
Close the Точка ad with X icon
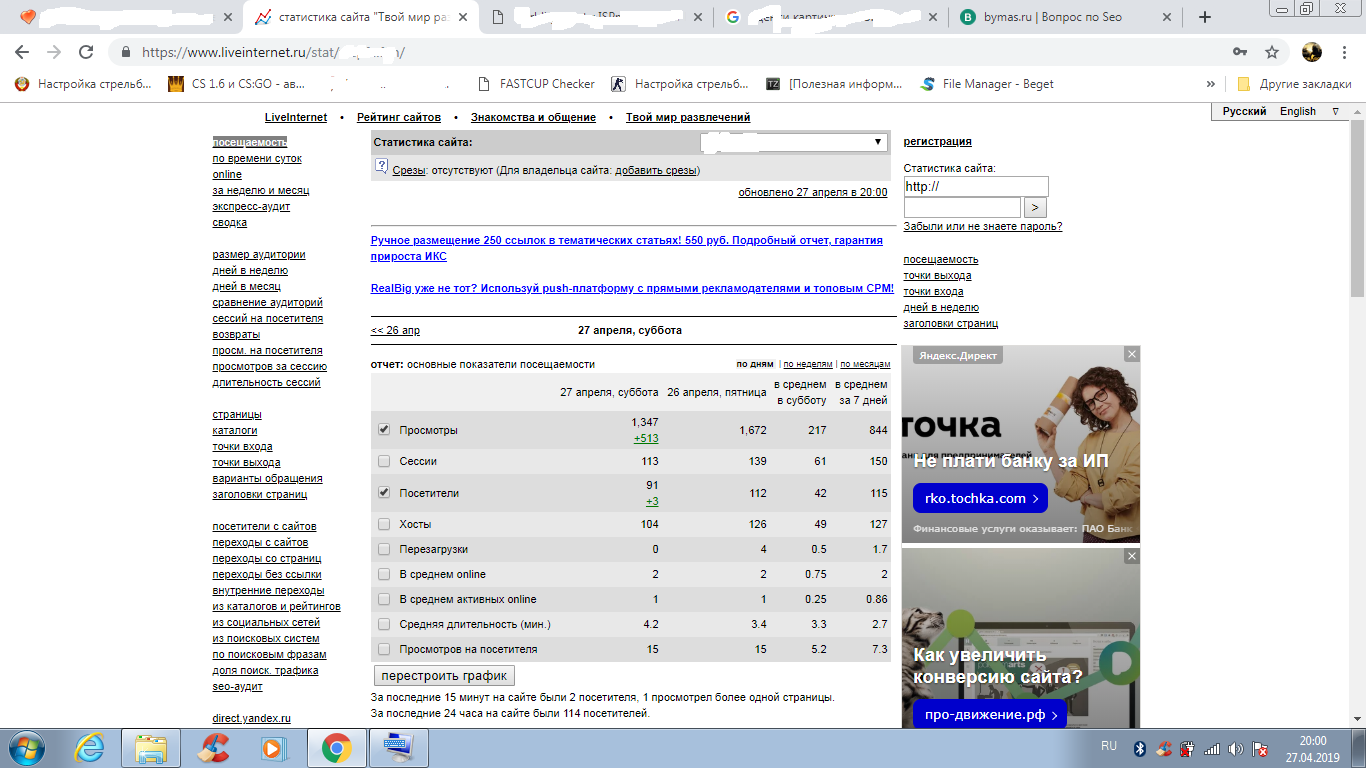(x=1131, y=354)
